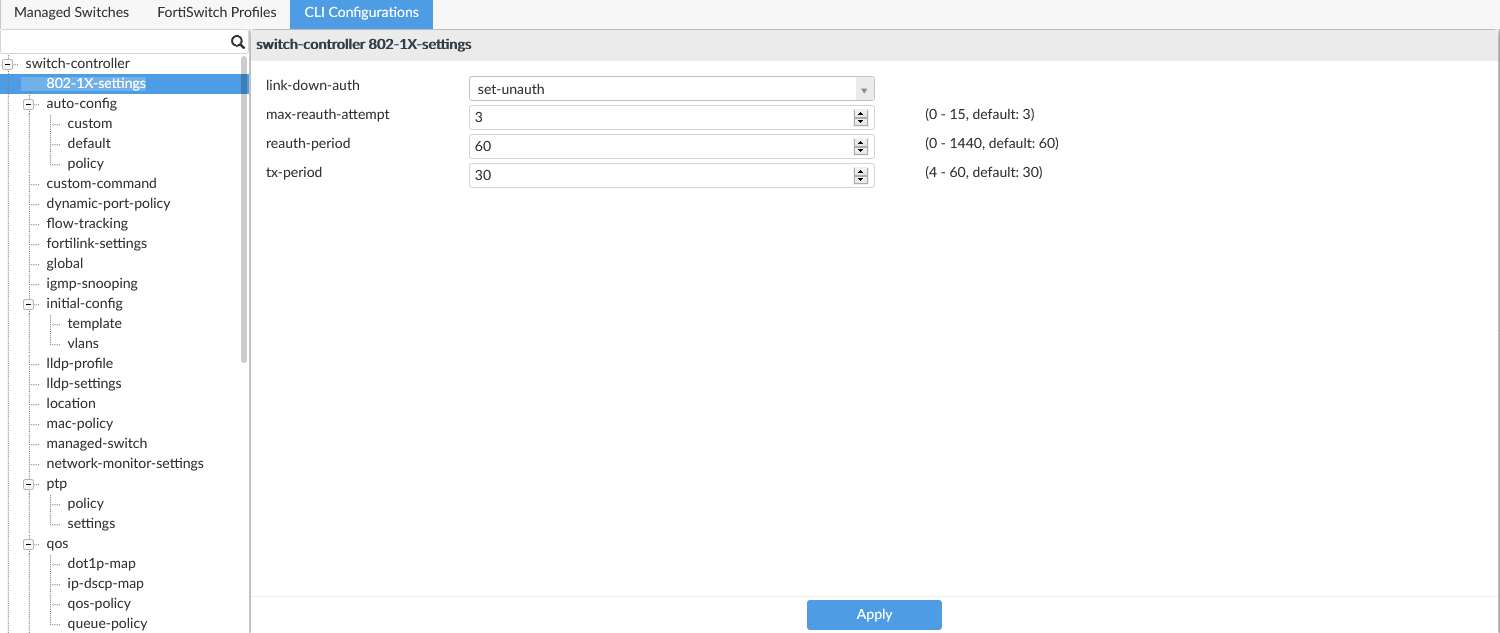1500x633 pixels.
Task: Click max-reauth-attempt spinner arrows
Action: (860, 118)
